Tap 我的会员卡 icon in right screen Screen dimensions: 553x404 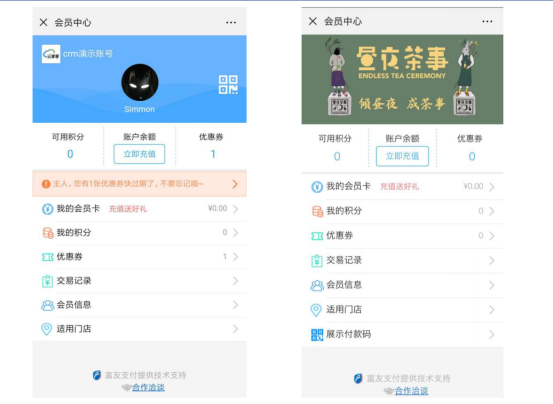[x=317, y=186]
